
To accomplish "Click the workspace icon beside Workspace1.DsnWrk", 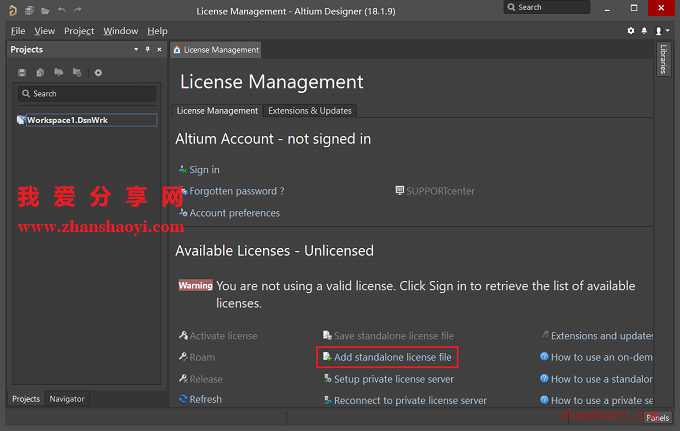I will click(x=21, y=120).
